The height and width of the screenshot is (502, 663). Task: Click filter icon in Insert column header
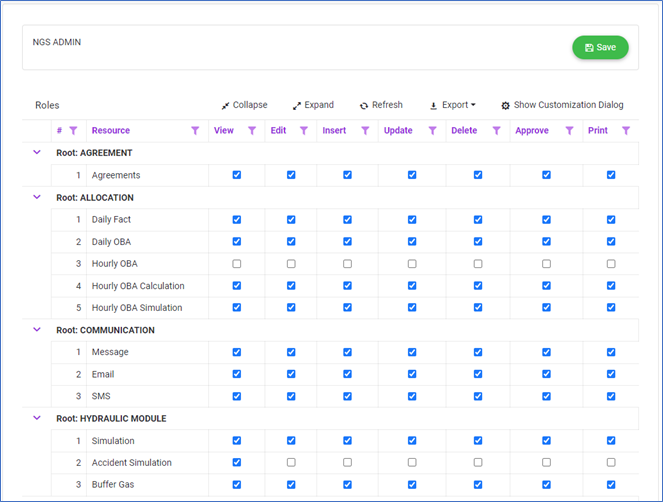pyautogui.click(x=365, y=131)
